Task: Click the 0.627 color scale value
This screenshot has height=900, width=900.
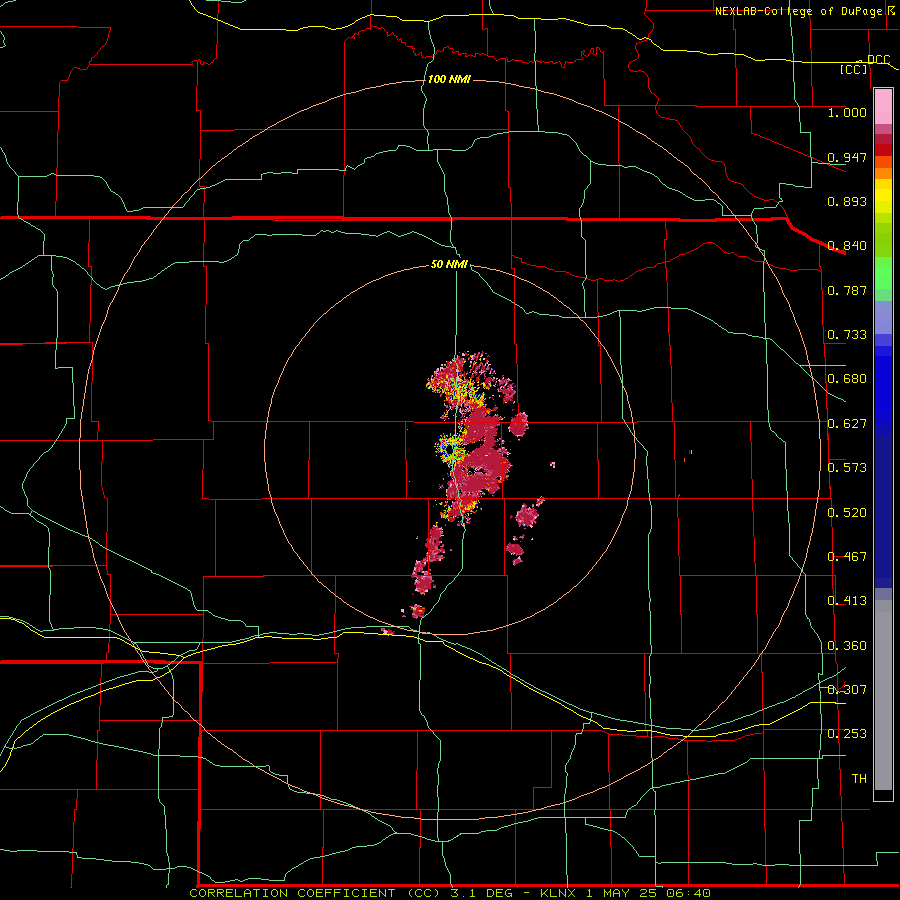Action: tap(847, 424)
